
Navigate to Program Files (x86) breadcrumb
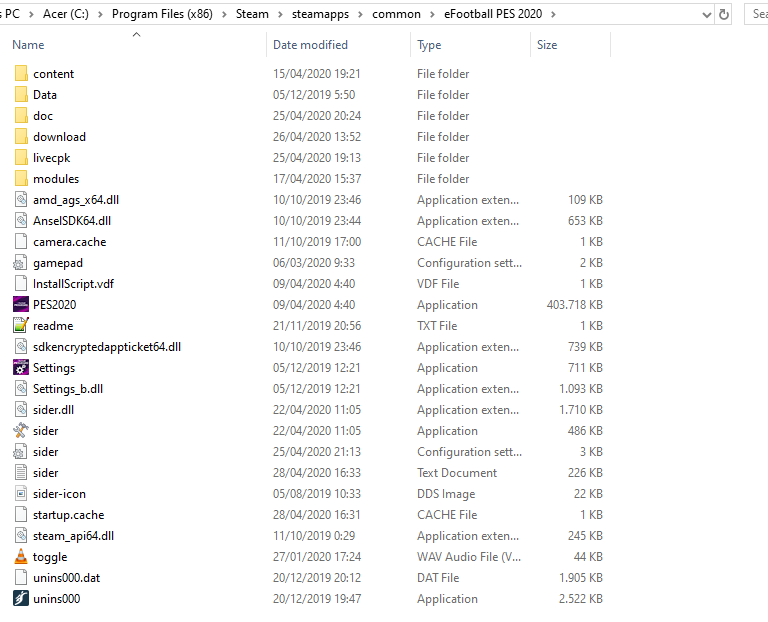tap(162, 14)
